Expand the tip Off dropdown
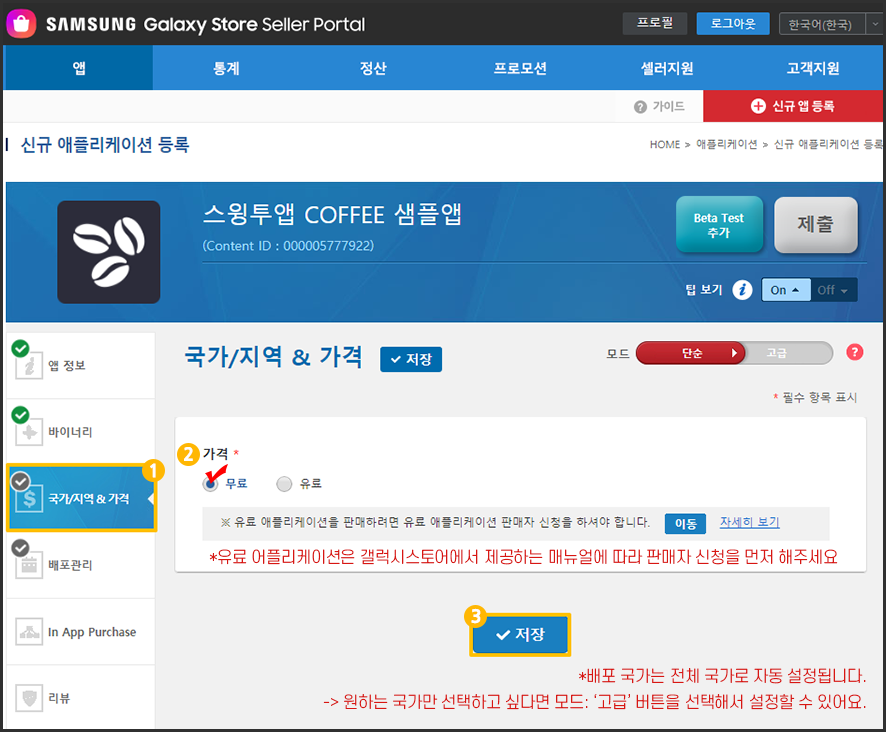 coord(833,290)
